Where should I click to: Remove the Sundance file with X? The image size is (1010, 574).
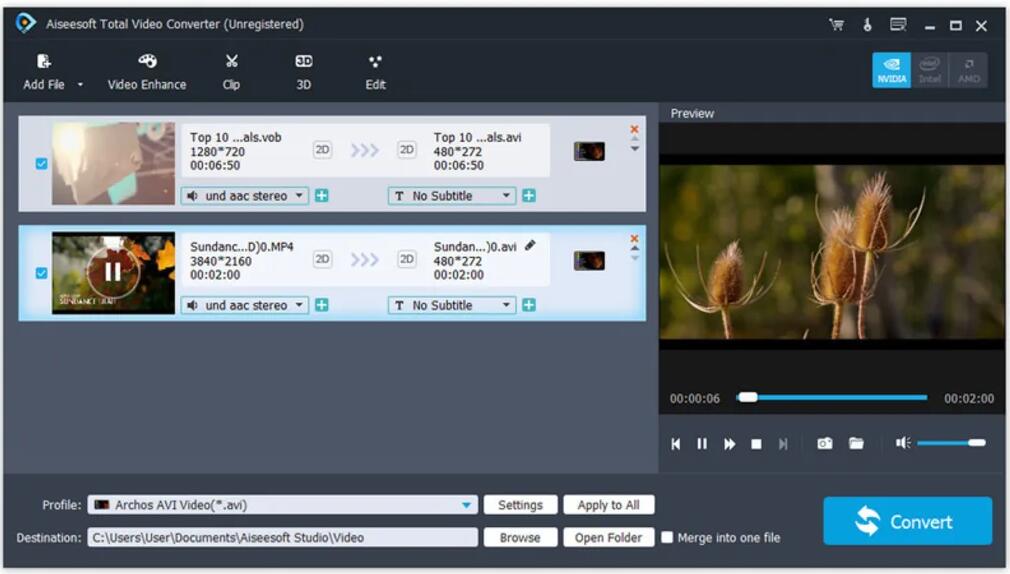[634, 239]
